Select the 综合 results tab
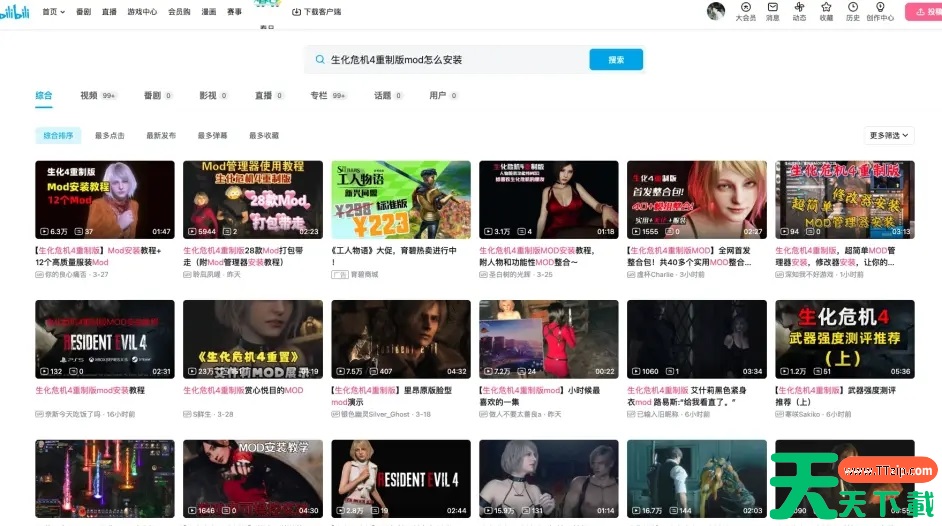 (44, 95)
